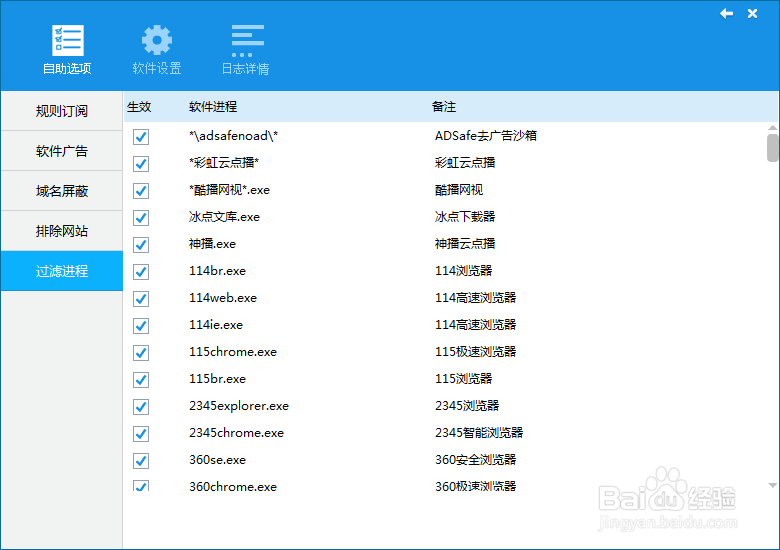
Task: Uncheck the 114br.exe checkbox
Action: (141, 272)
